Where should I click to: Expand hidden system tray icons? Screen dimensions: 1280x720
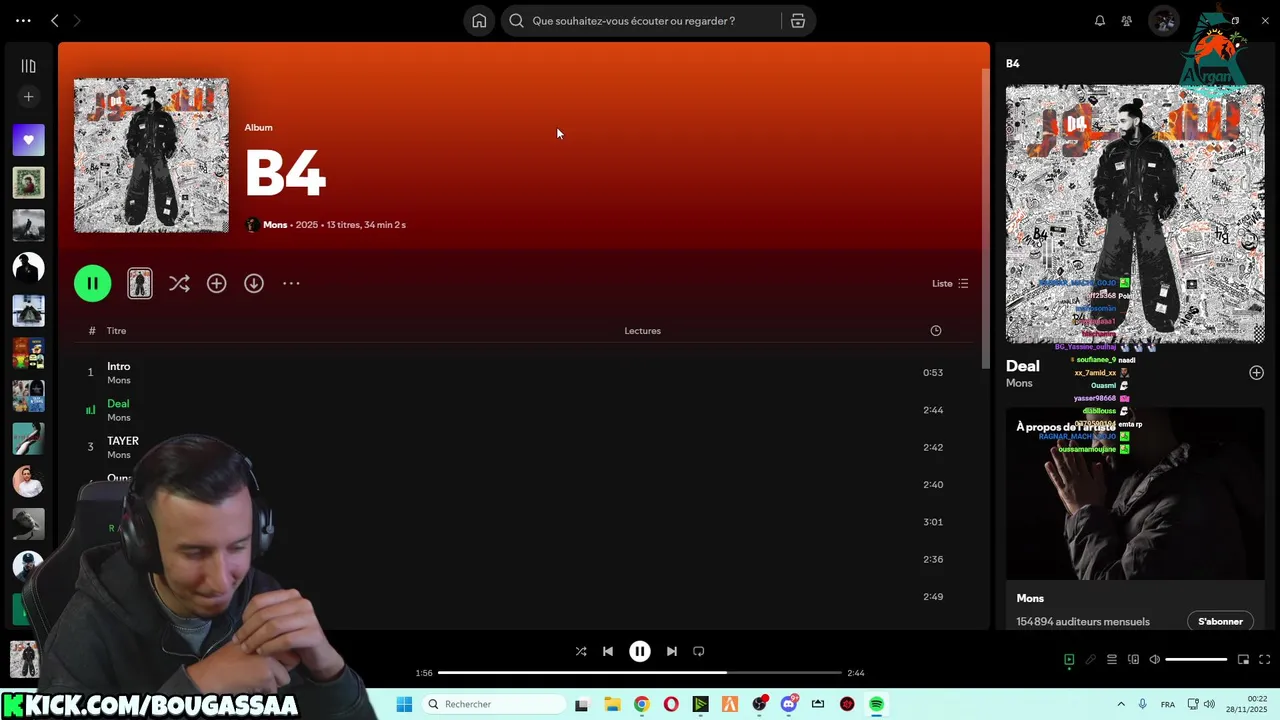point(1120,704)
